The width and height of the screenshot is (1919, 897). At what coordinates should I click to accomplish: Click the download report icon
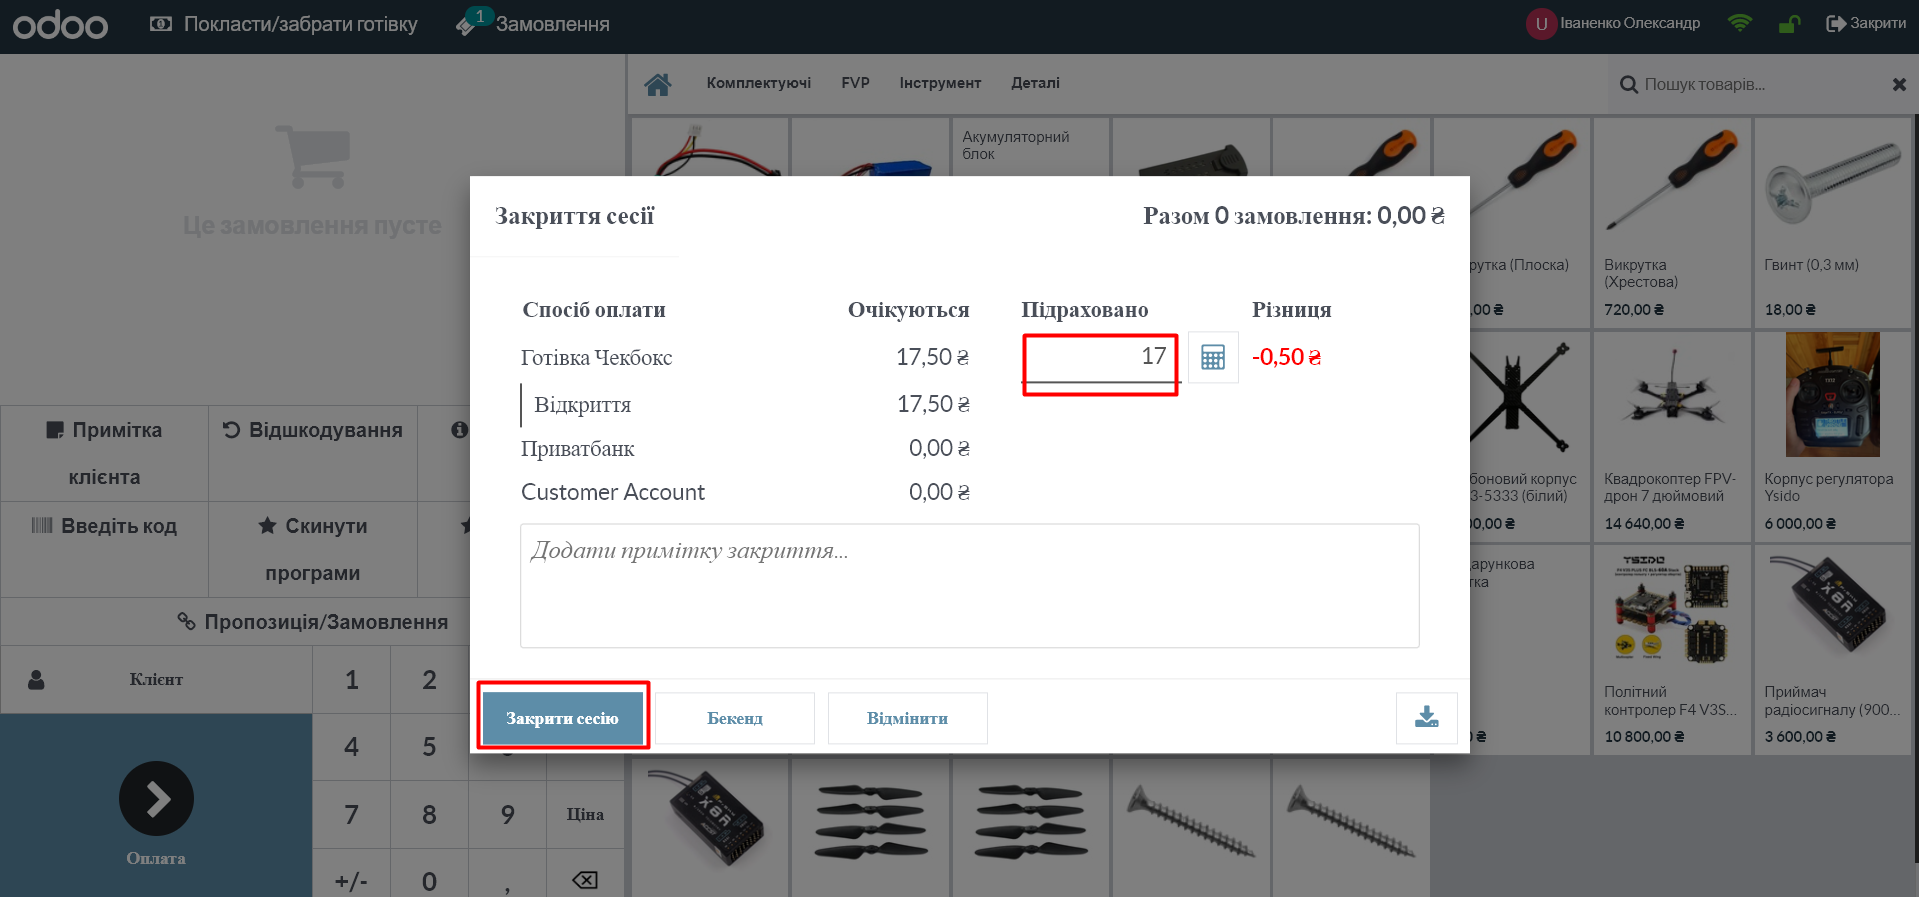pyautogui.click(x=1426, y=718)
